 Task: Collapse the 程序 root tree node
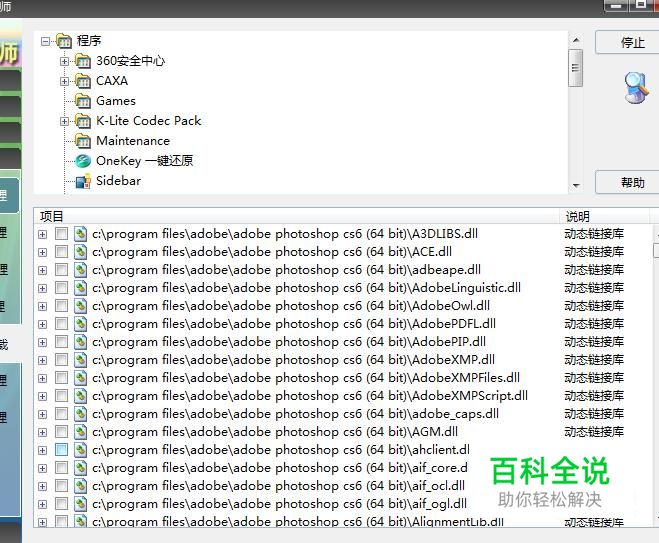pyautogui.click(x=45, y=41)
